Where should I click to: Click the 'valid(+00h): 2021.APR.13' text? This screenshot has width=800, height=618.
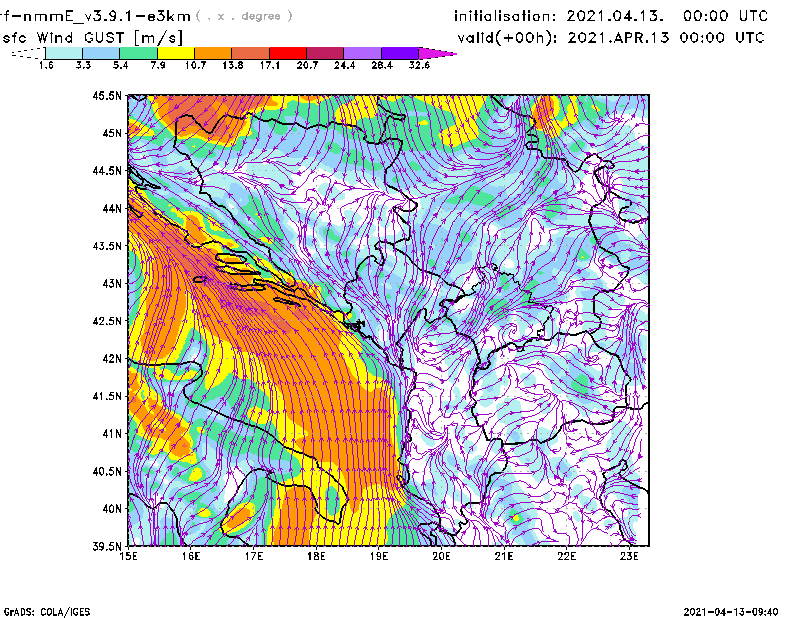coord(563,38)
